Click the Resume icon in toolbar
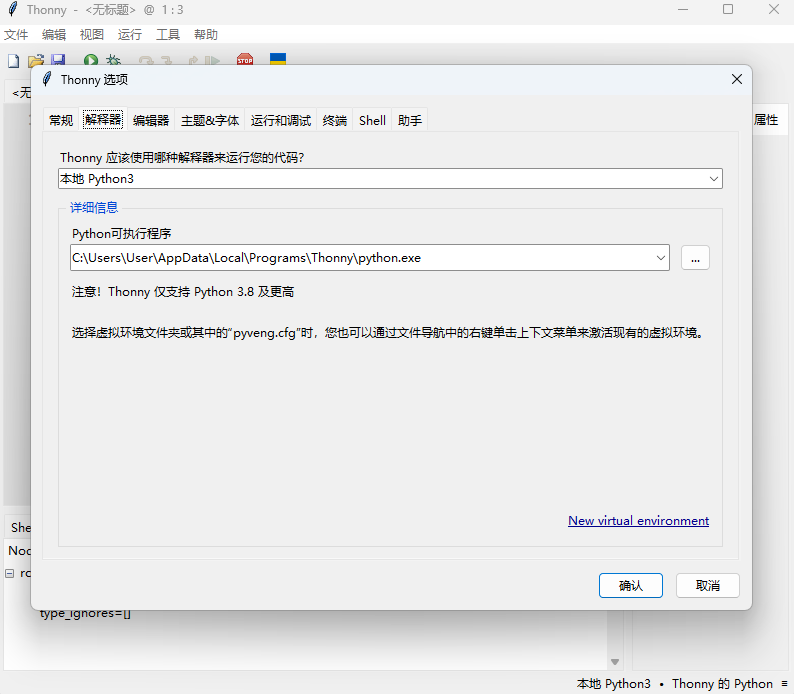This screenshot has width=794, height=694. (x=212, y=61)
